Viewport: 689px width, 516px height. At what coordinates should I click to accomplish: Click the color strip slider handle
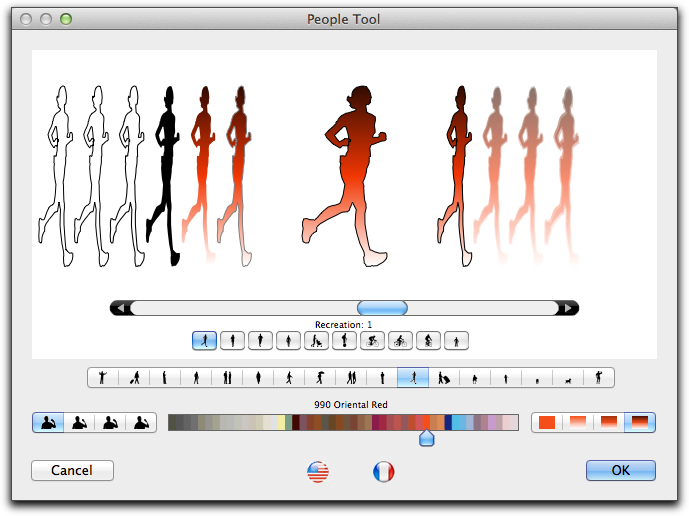point(427,438)
